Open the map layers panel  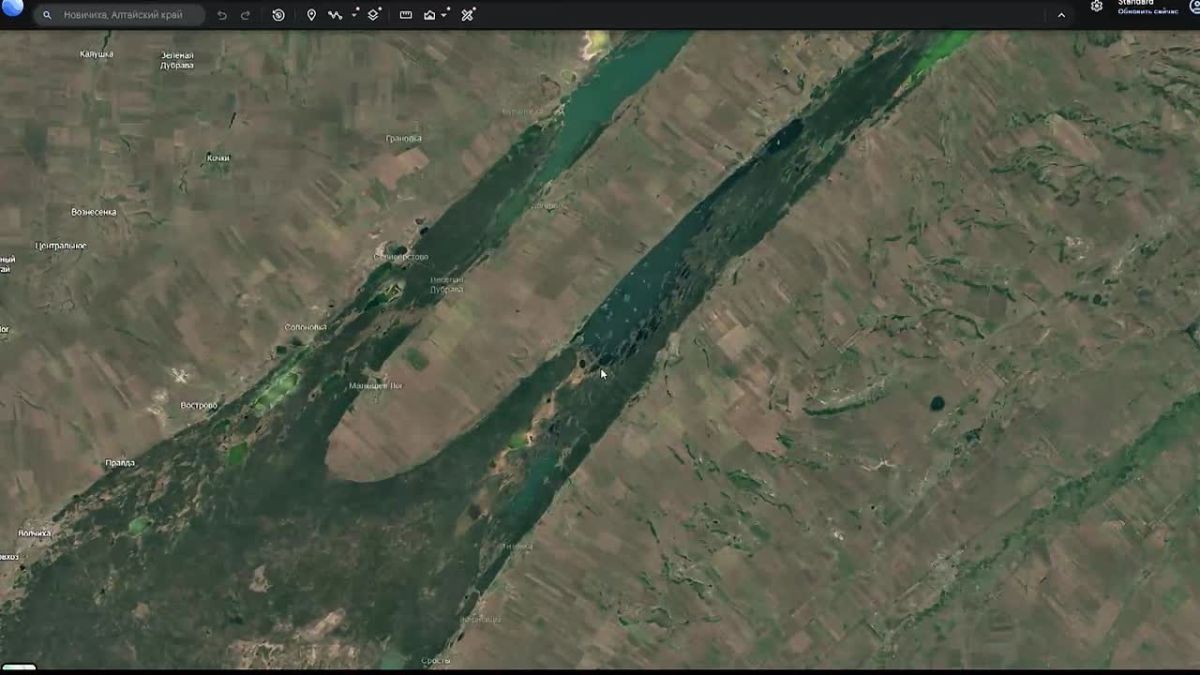coord(373,15)
